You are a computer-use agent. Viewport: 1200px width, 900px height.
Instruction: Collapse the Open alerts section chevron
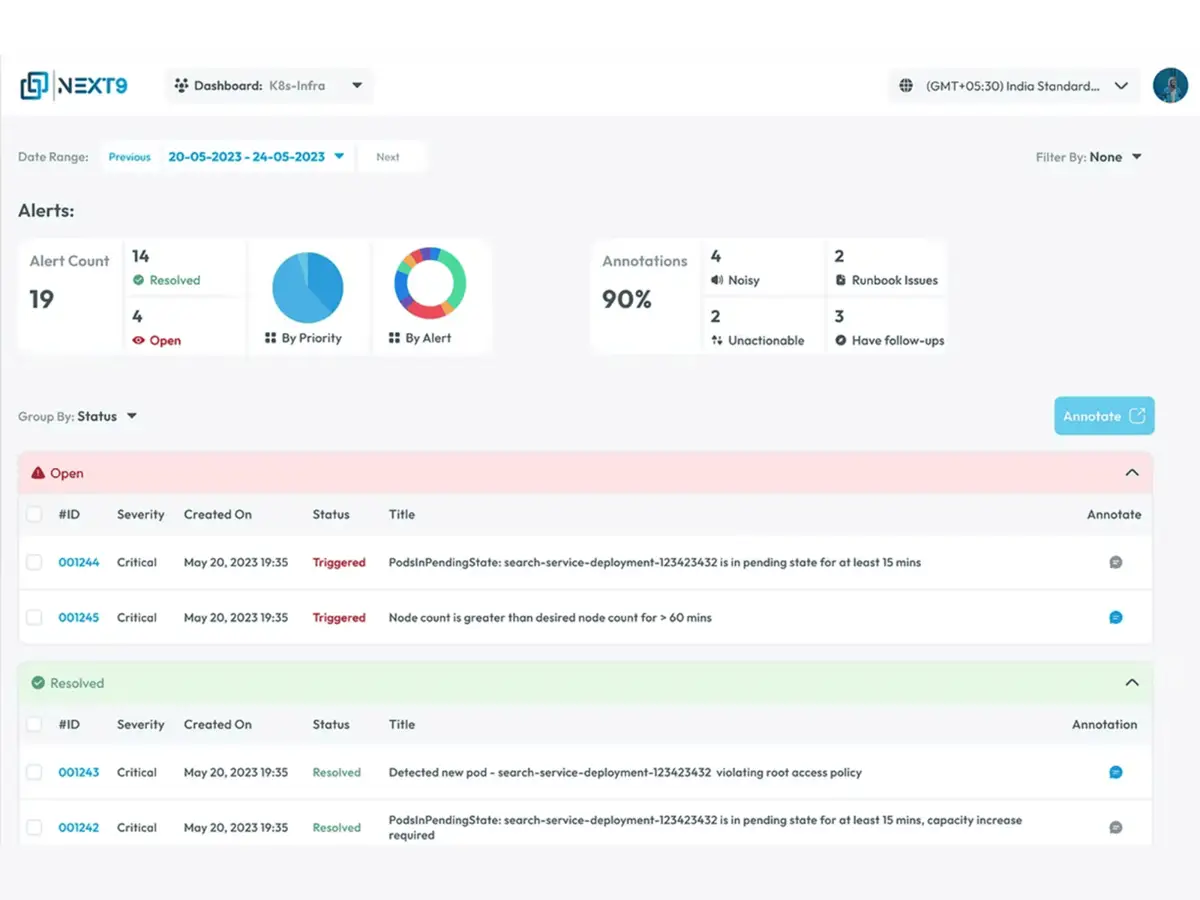coord(1131,473)
